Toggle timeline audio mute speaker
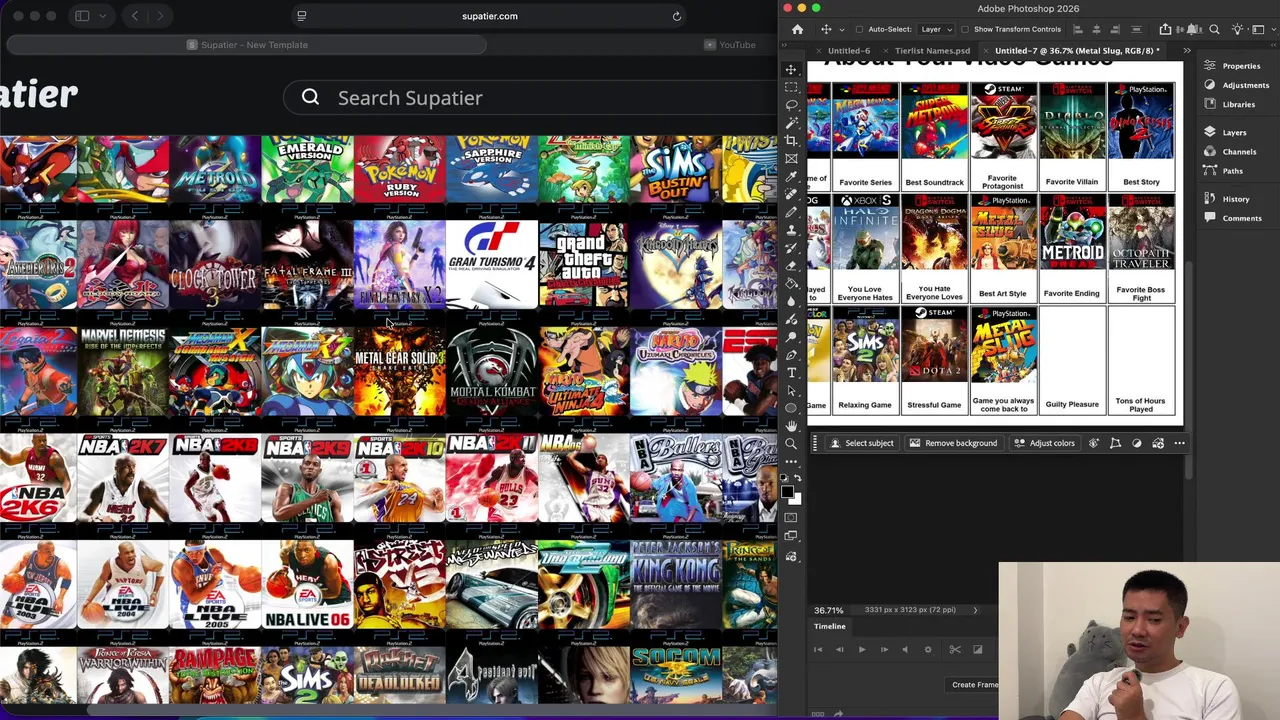Screen dimensions: 1280x720 905,650
